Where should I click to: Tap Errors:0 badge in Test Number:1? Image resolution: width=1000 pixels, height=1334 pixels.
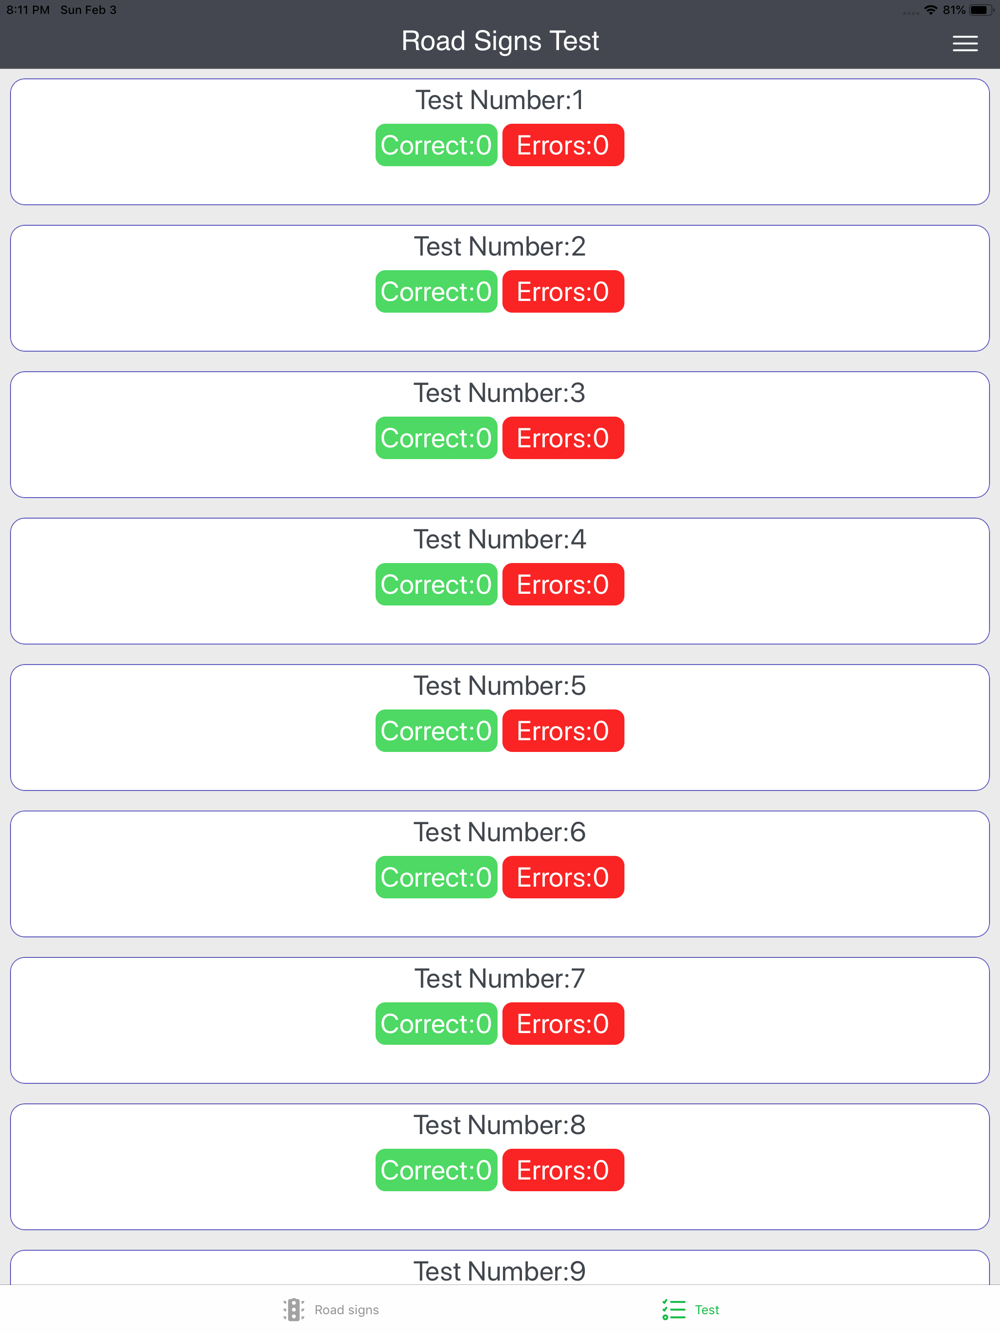pyautogui.click(x=563, y=145)
